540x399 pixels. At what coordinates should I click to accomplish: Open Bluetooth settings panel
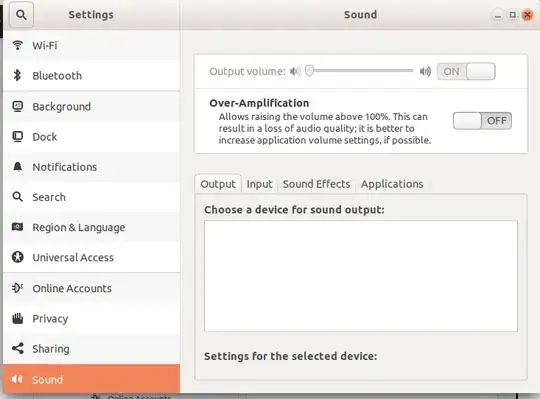point(92,75)
